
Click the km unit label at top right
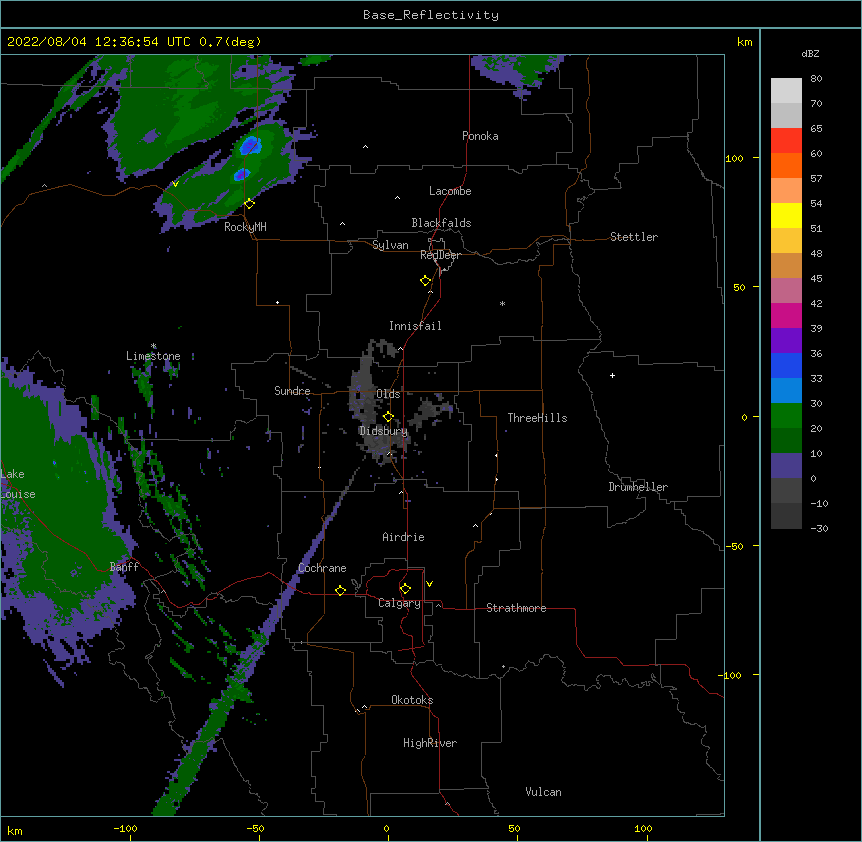tap(744, 42)
